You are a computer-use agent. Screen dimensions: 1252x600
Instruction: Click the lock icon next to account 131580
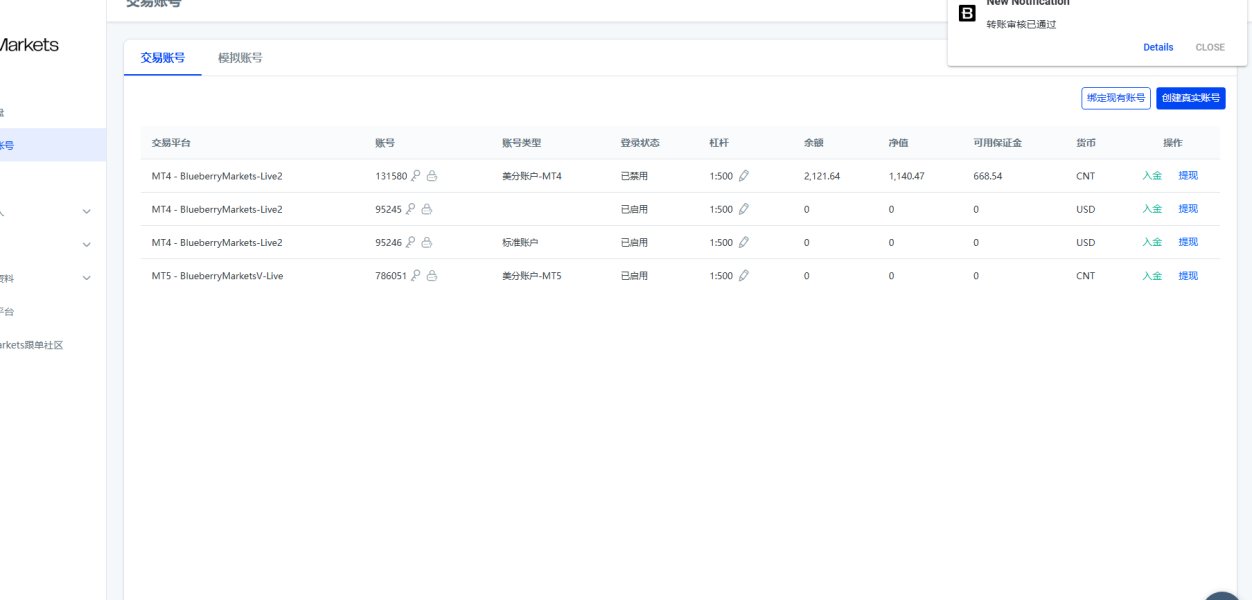coord(432,176)
